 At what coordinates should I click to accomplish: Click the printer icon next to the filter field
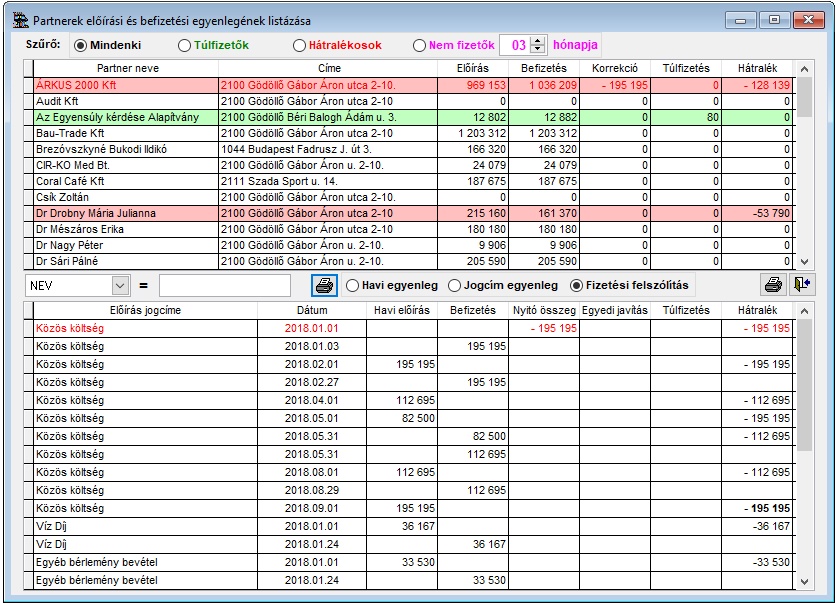[325, 285]
